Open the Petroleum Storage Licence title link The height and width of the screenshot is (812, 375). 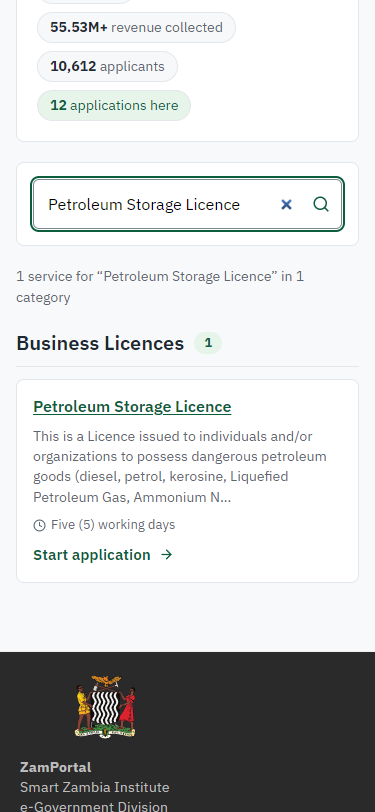tap(132, 407)
